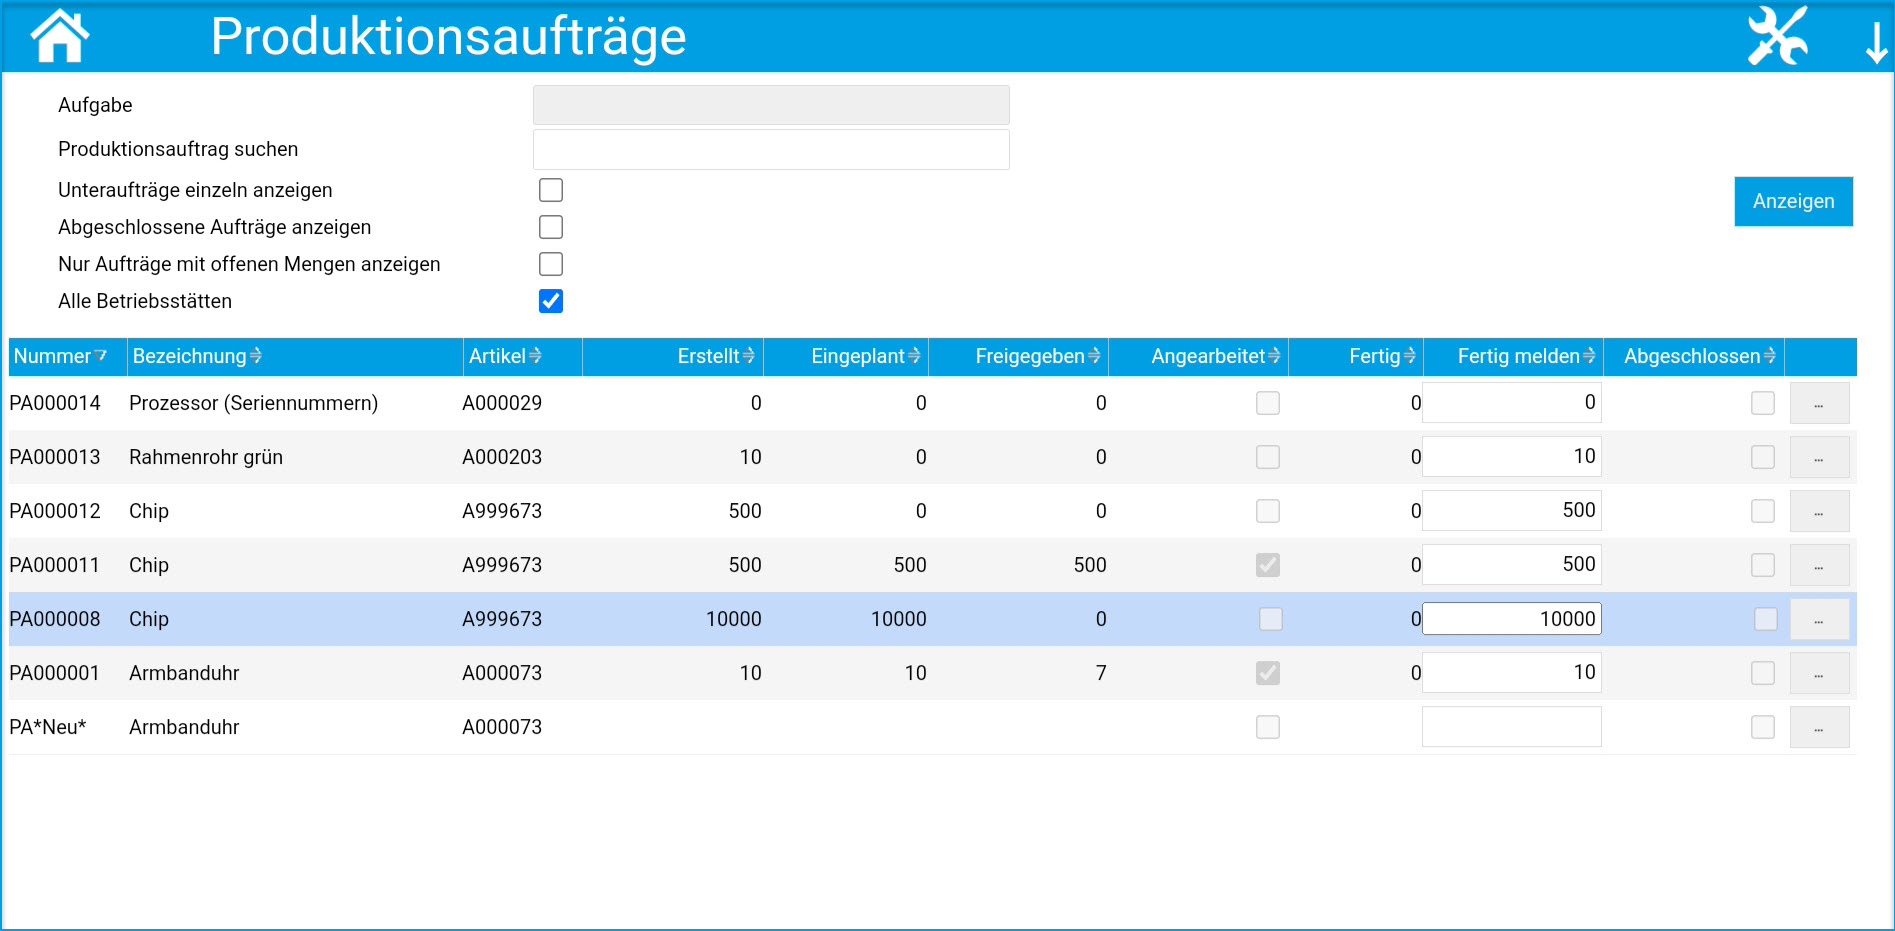Viewport: 1895px width, 931px height.
Task: Click the filter icon on Nummer column
Action: [100, 356]
